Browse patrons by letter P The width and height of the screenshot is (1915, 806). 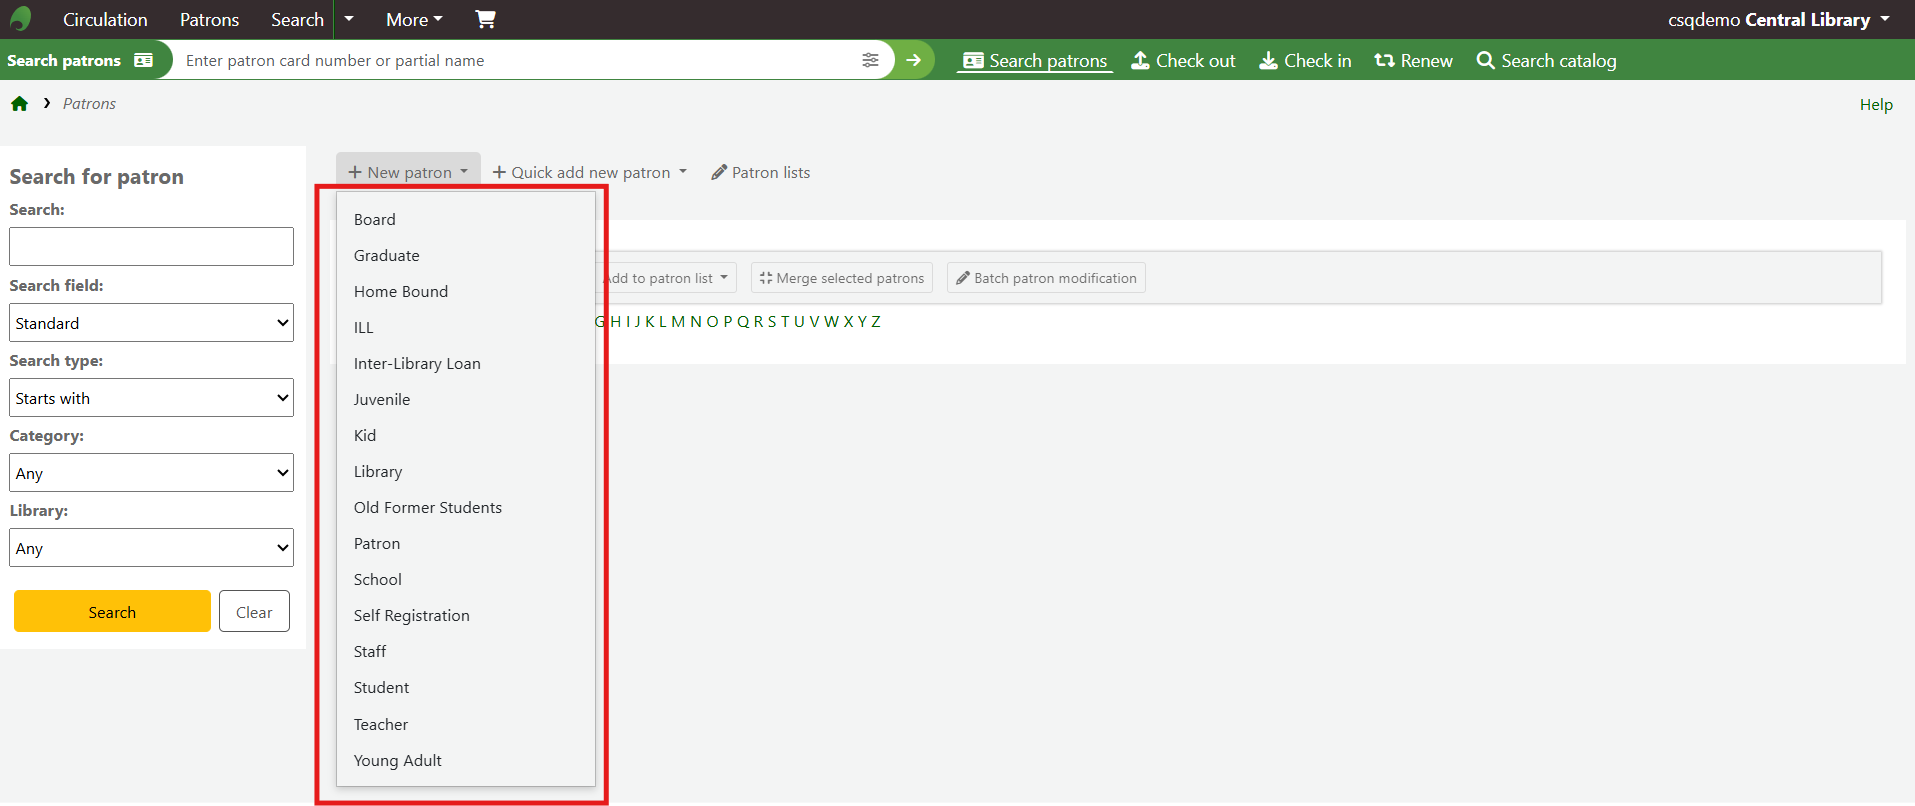[728, 321]
